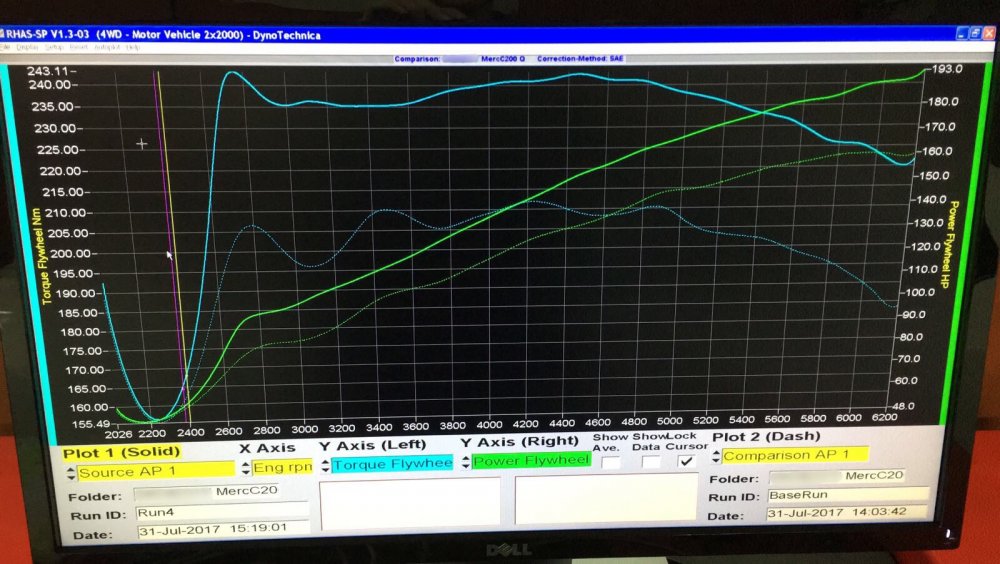Click the X Axis stepper arrows beside Eng rpm
Viewport: 1000px width, 564px height.
[246, 469]
